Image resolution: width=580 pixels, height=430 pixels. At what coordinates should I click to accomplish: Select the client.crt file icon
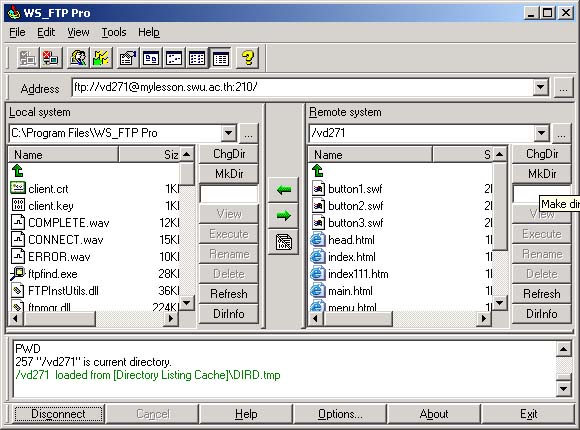click(x=18, y=188)
